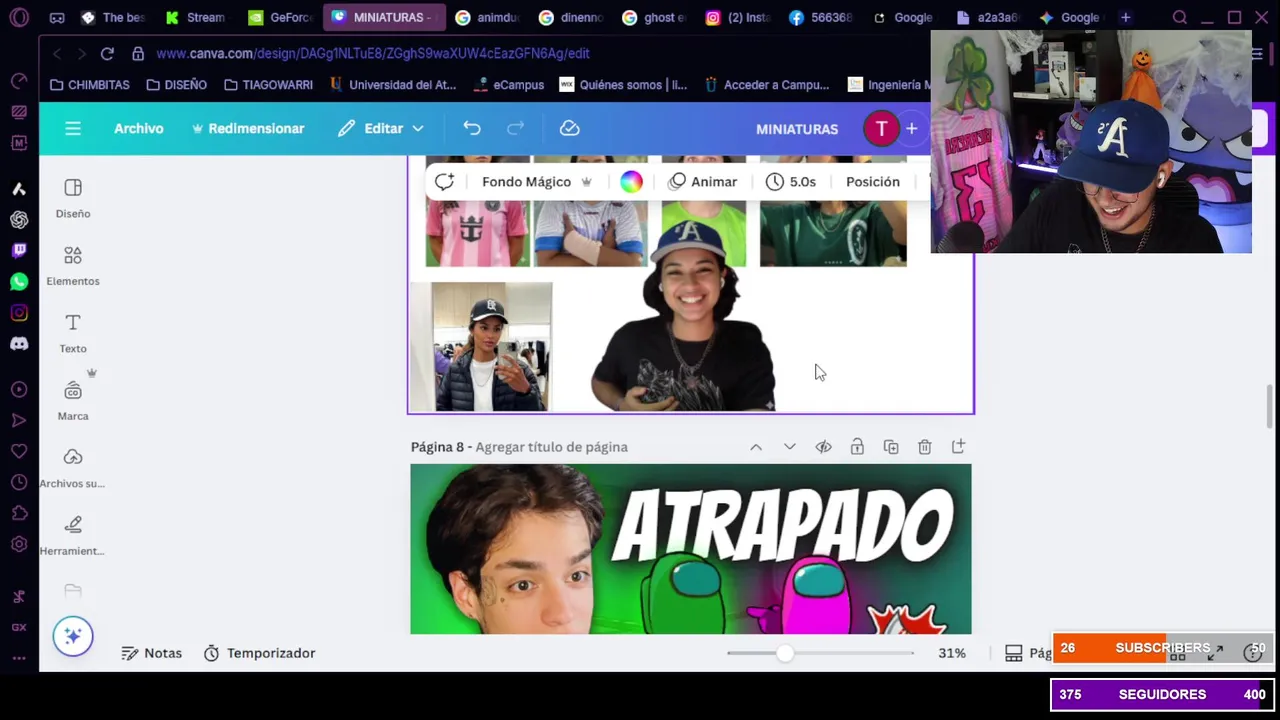The width and height of the screenshot is (1280, 720).
Task: Check the cloud save status icon
Action: (569, 128)
